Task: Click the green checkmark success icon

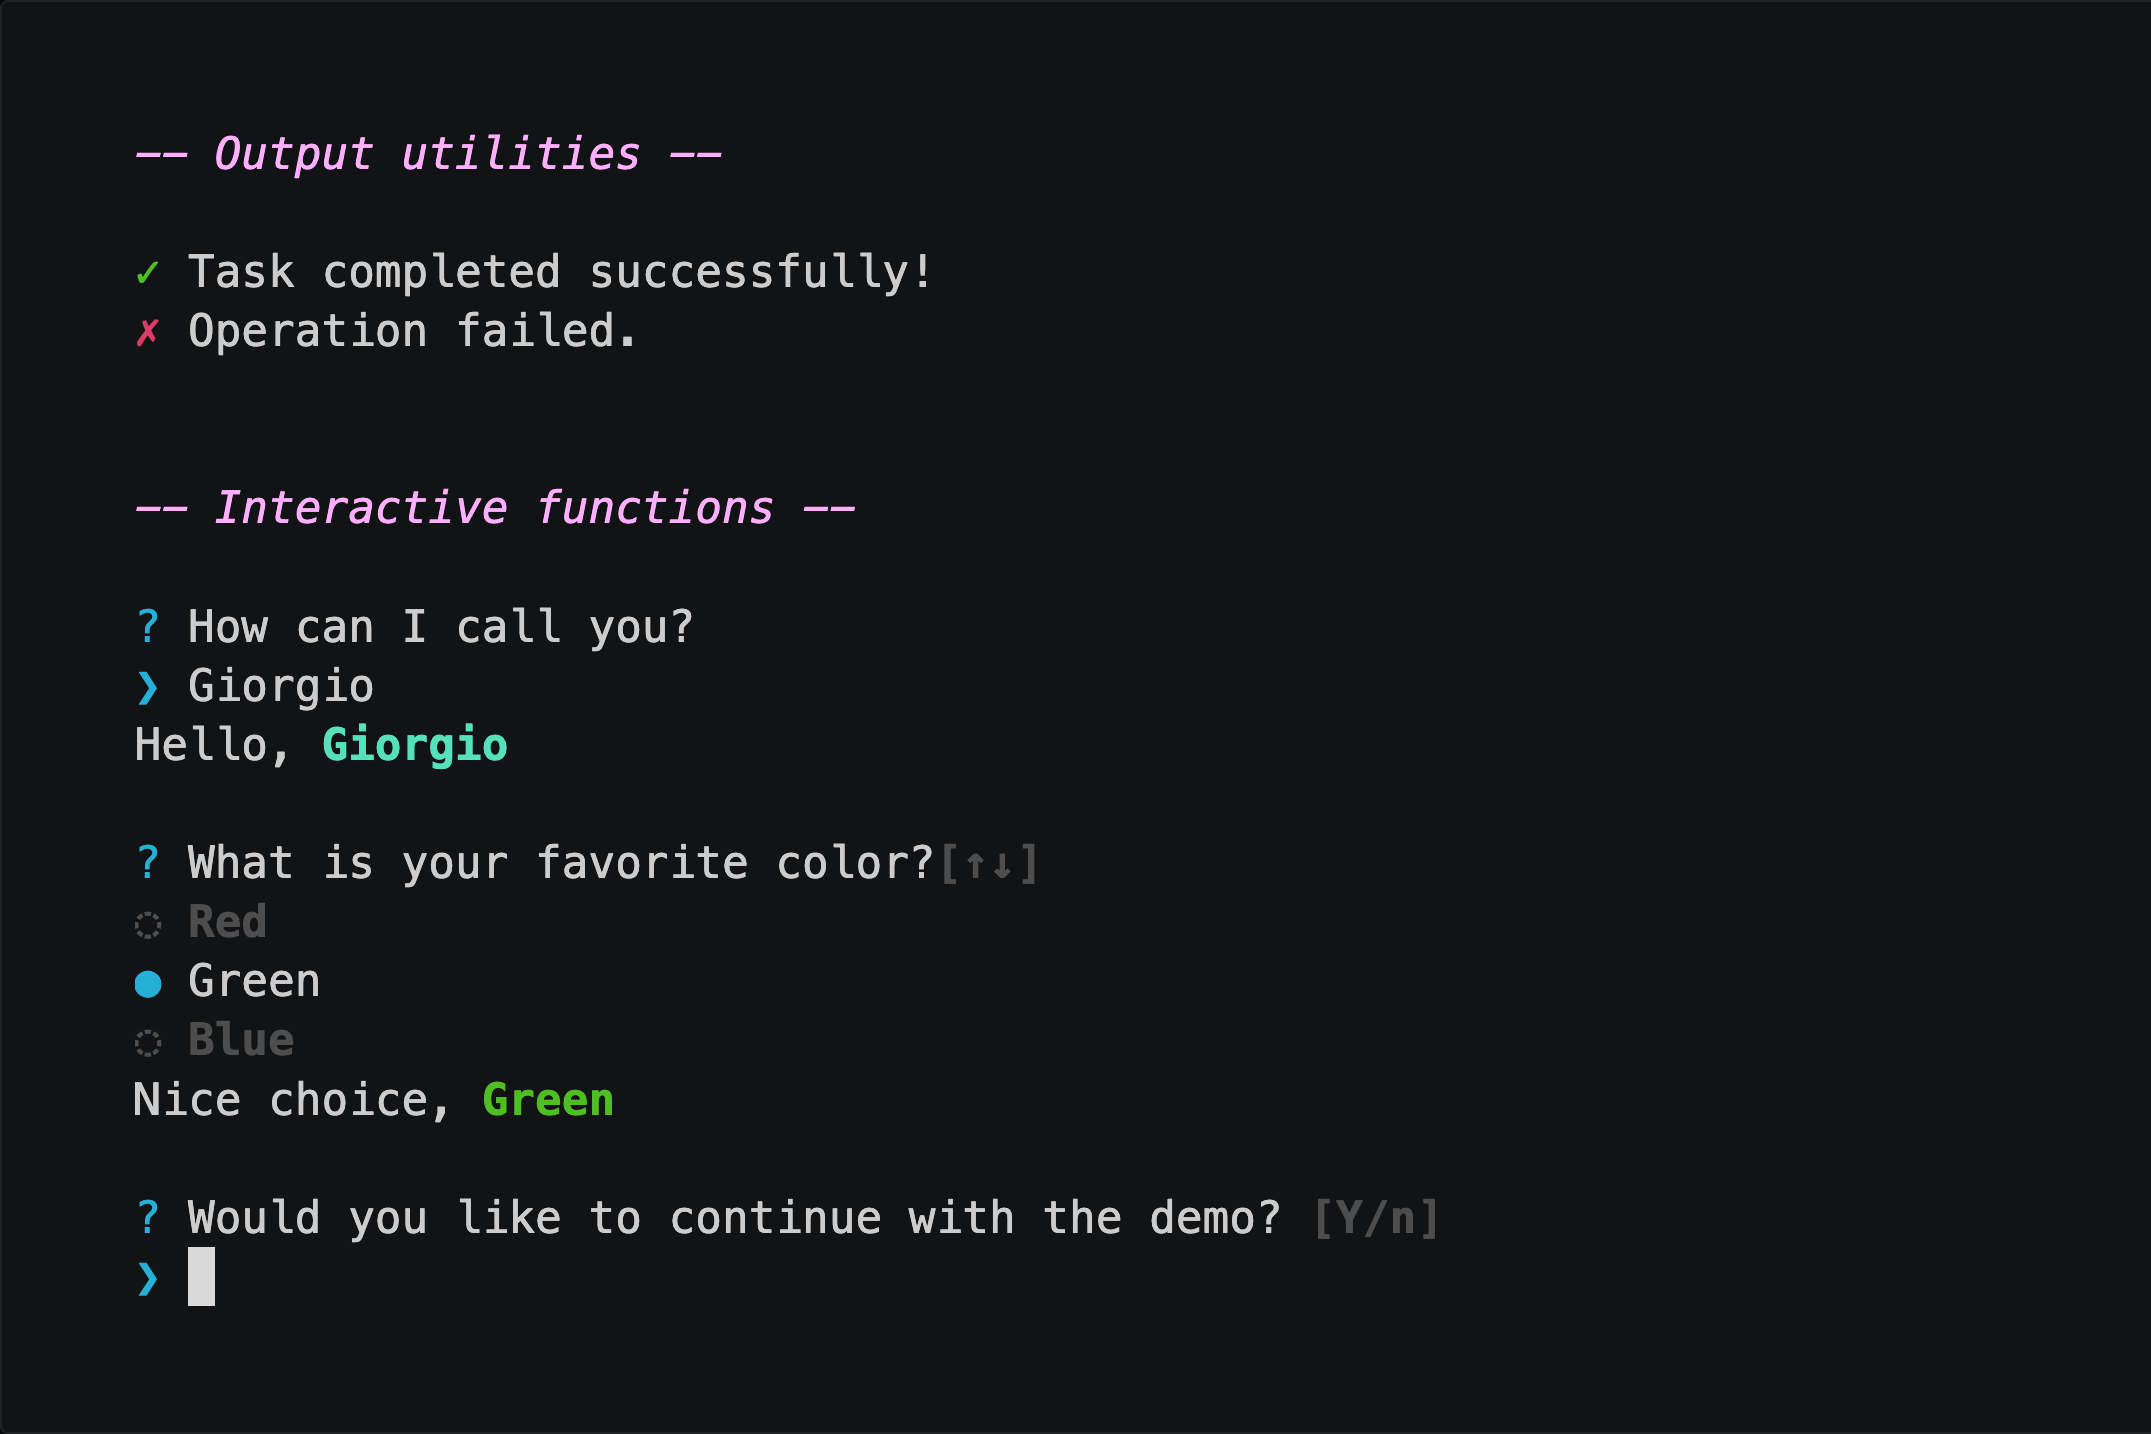Action: click(x=147, y=272)
